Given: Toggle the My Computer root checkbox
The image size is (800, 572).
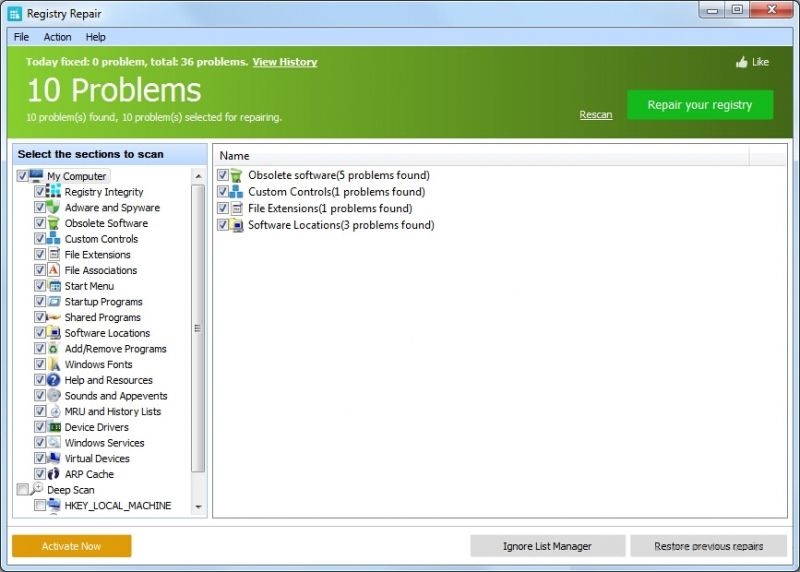Looking at the screenshot, I should (23, 176).
